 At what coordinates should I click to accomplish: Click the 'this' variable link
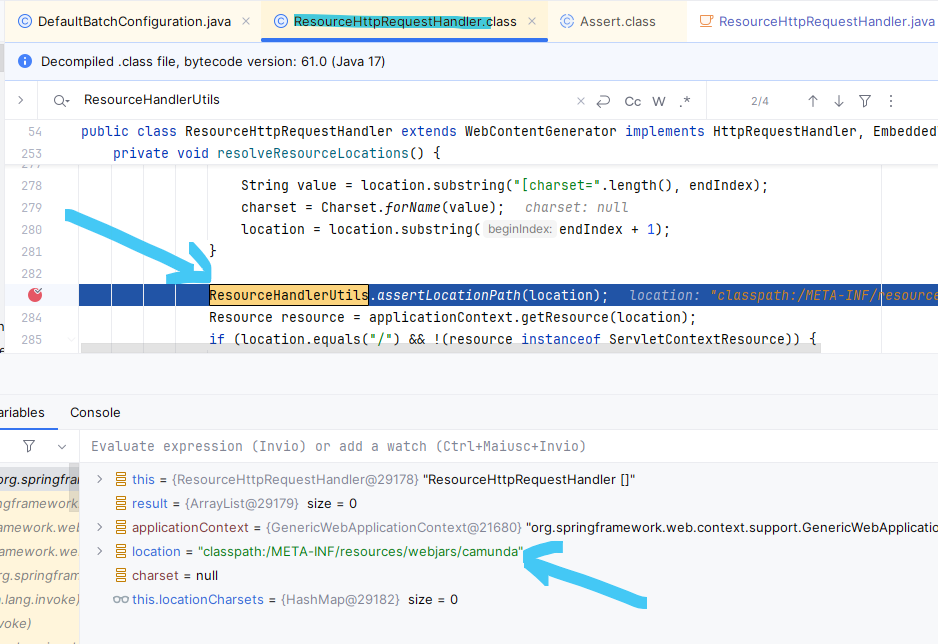click(143, 478)
